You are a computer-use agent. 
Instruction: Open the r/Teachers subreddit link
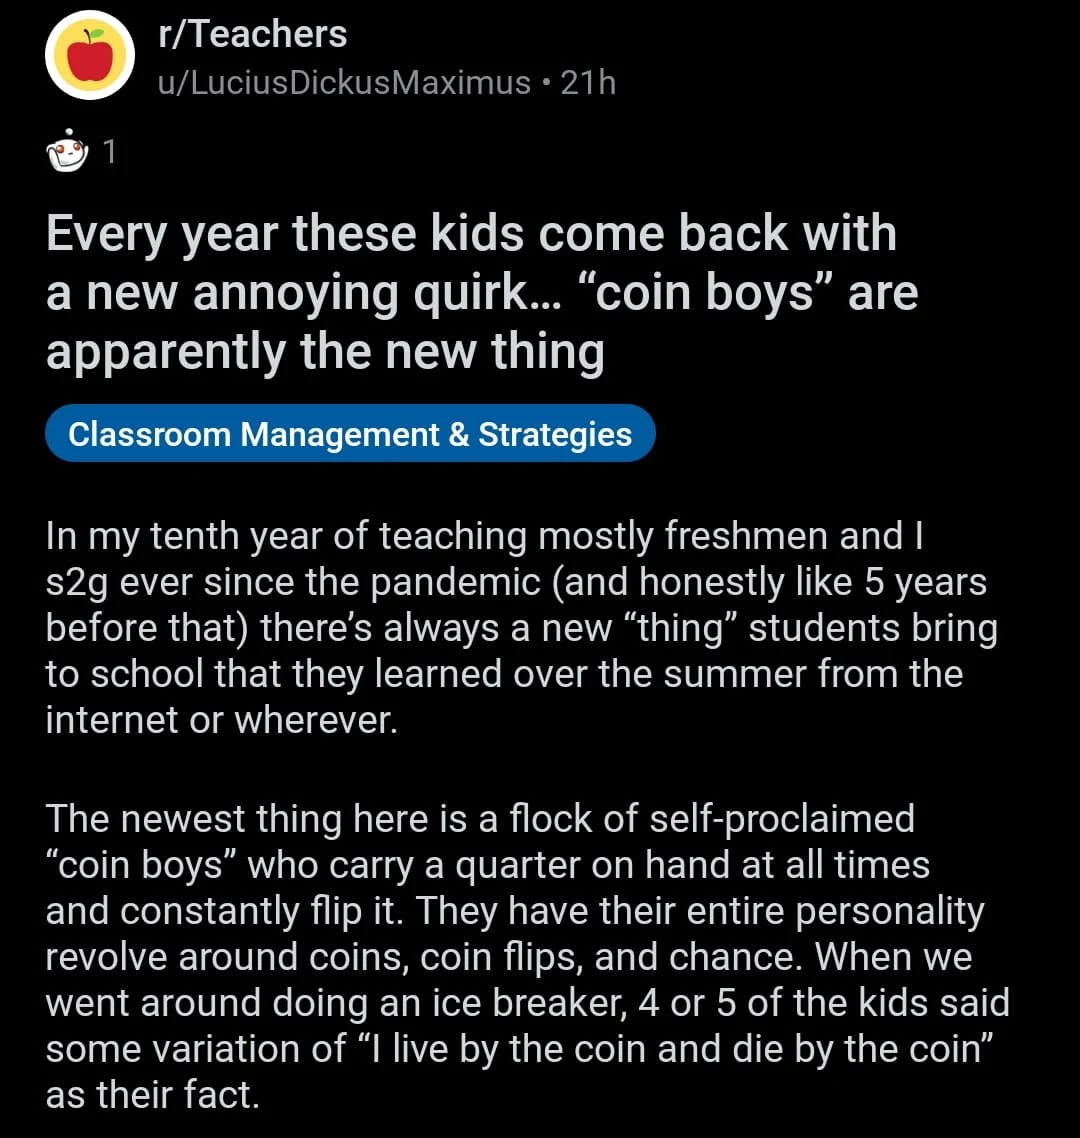point(253,35)
